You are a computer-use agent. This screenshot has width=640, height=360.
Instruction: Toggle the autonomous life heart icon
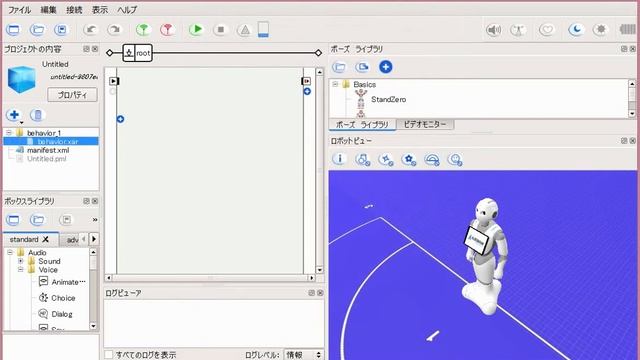point(547,30)
